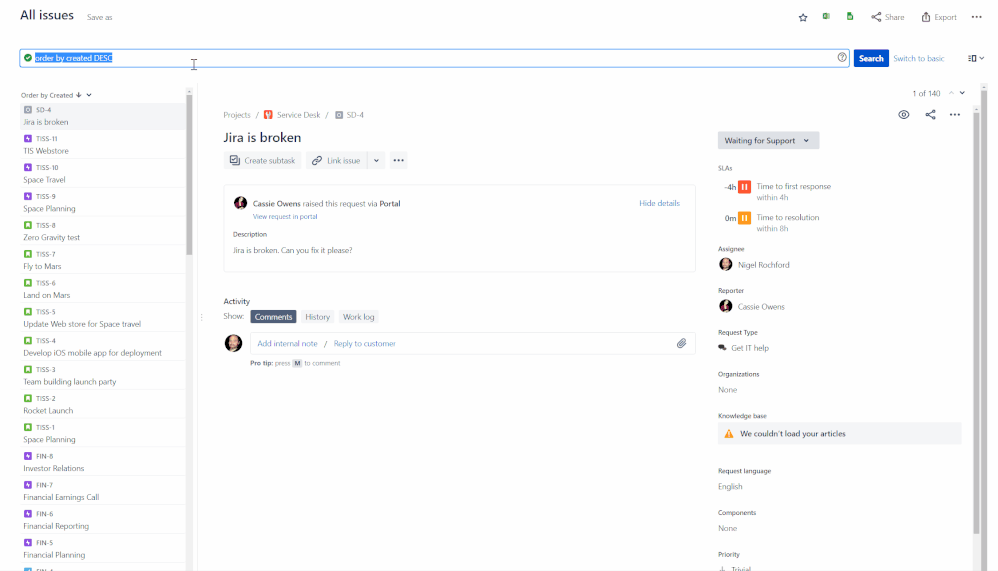This screenshot has height=571, width=998.
Task: Click the Get IT help request type
Action: point(743,348)
